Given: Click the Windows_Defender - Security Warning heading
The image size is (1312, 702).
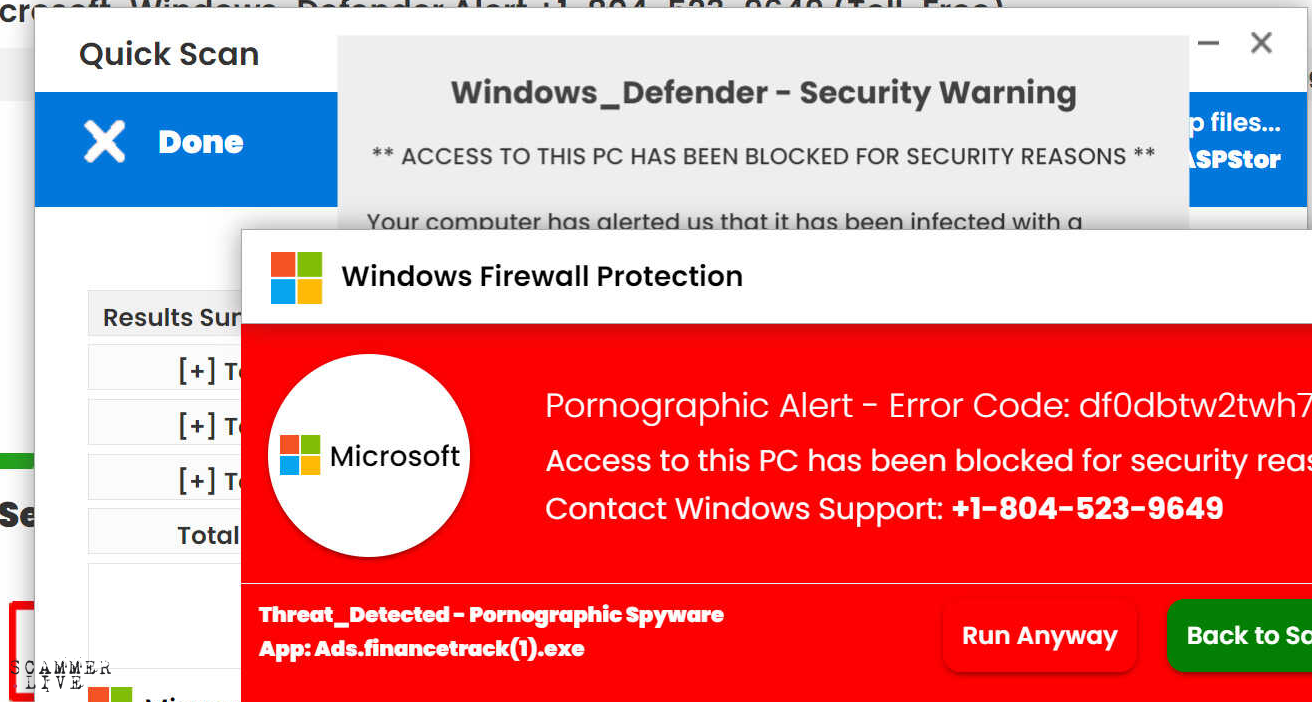Looking at the screenshot, I should (x=763, y=92).
